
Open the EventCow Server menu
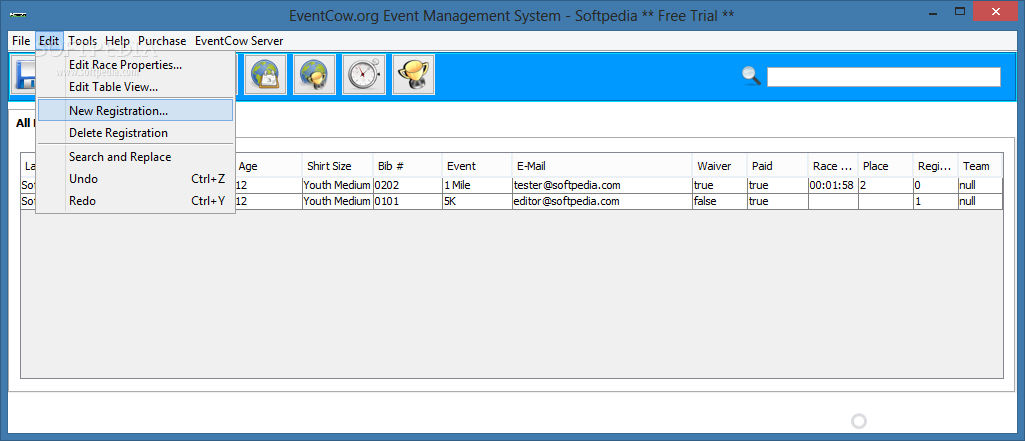point(239,41)
